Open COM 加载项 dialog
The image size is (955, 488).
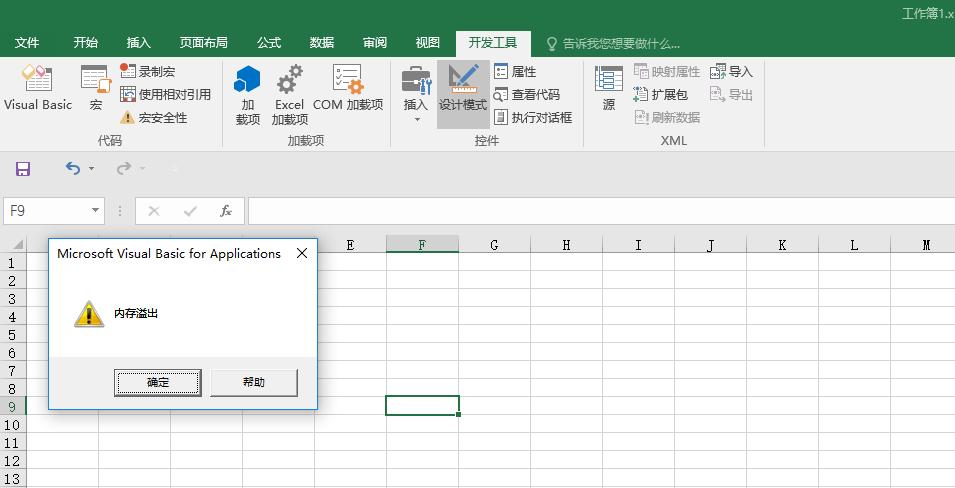(348, 89)
